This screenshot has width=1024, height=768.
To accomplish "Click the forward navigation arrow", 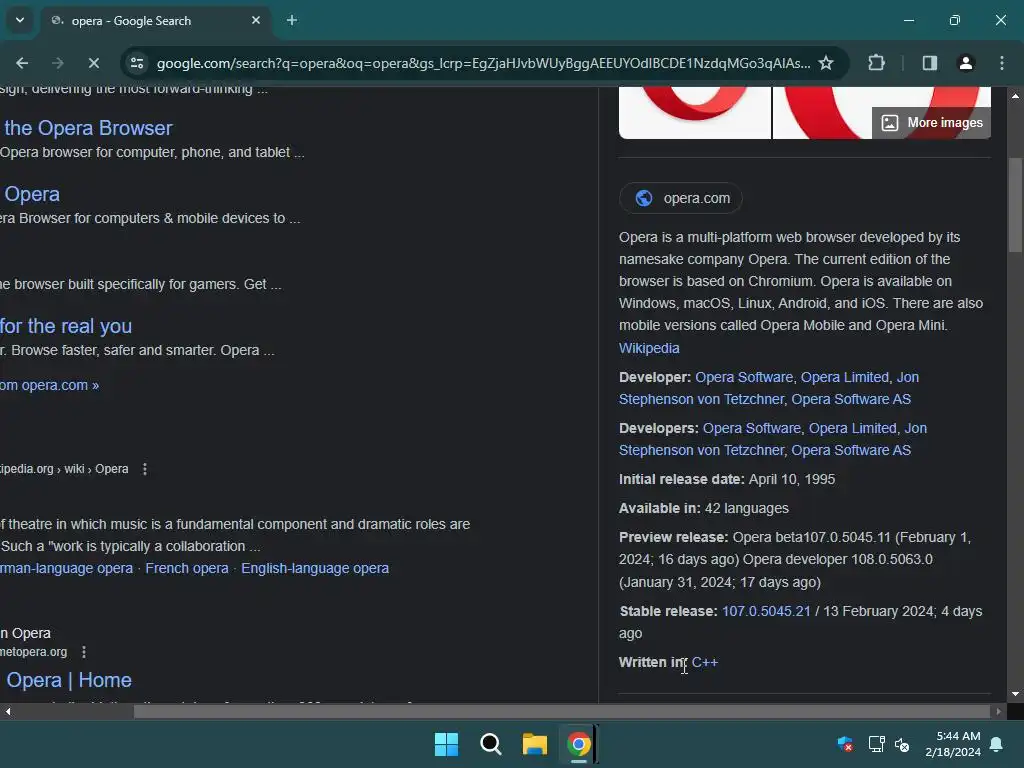I will [x=58, y=63].
